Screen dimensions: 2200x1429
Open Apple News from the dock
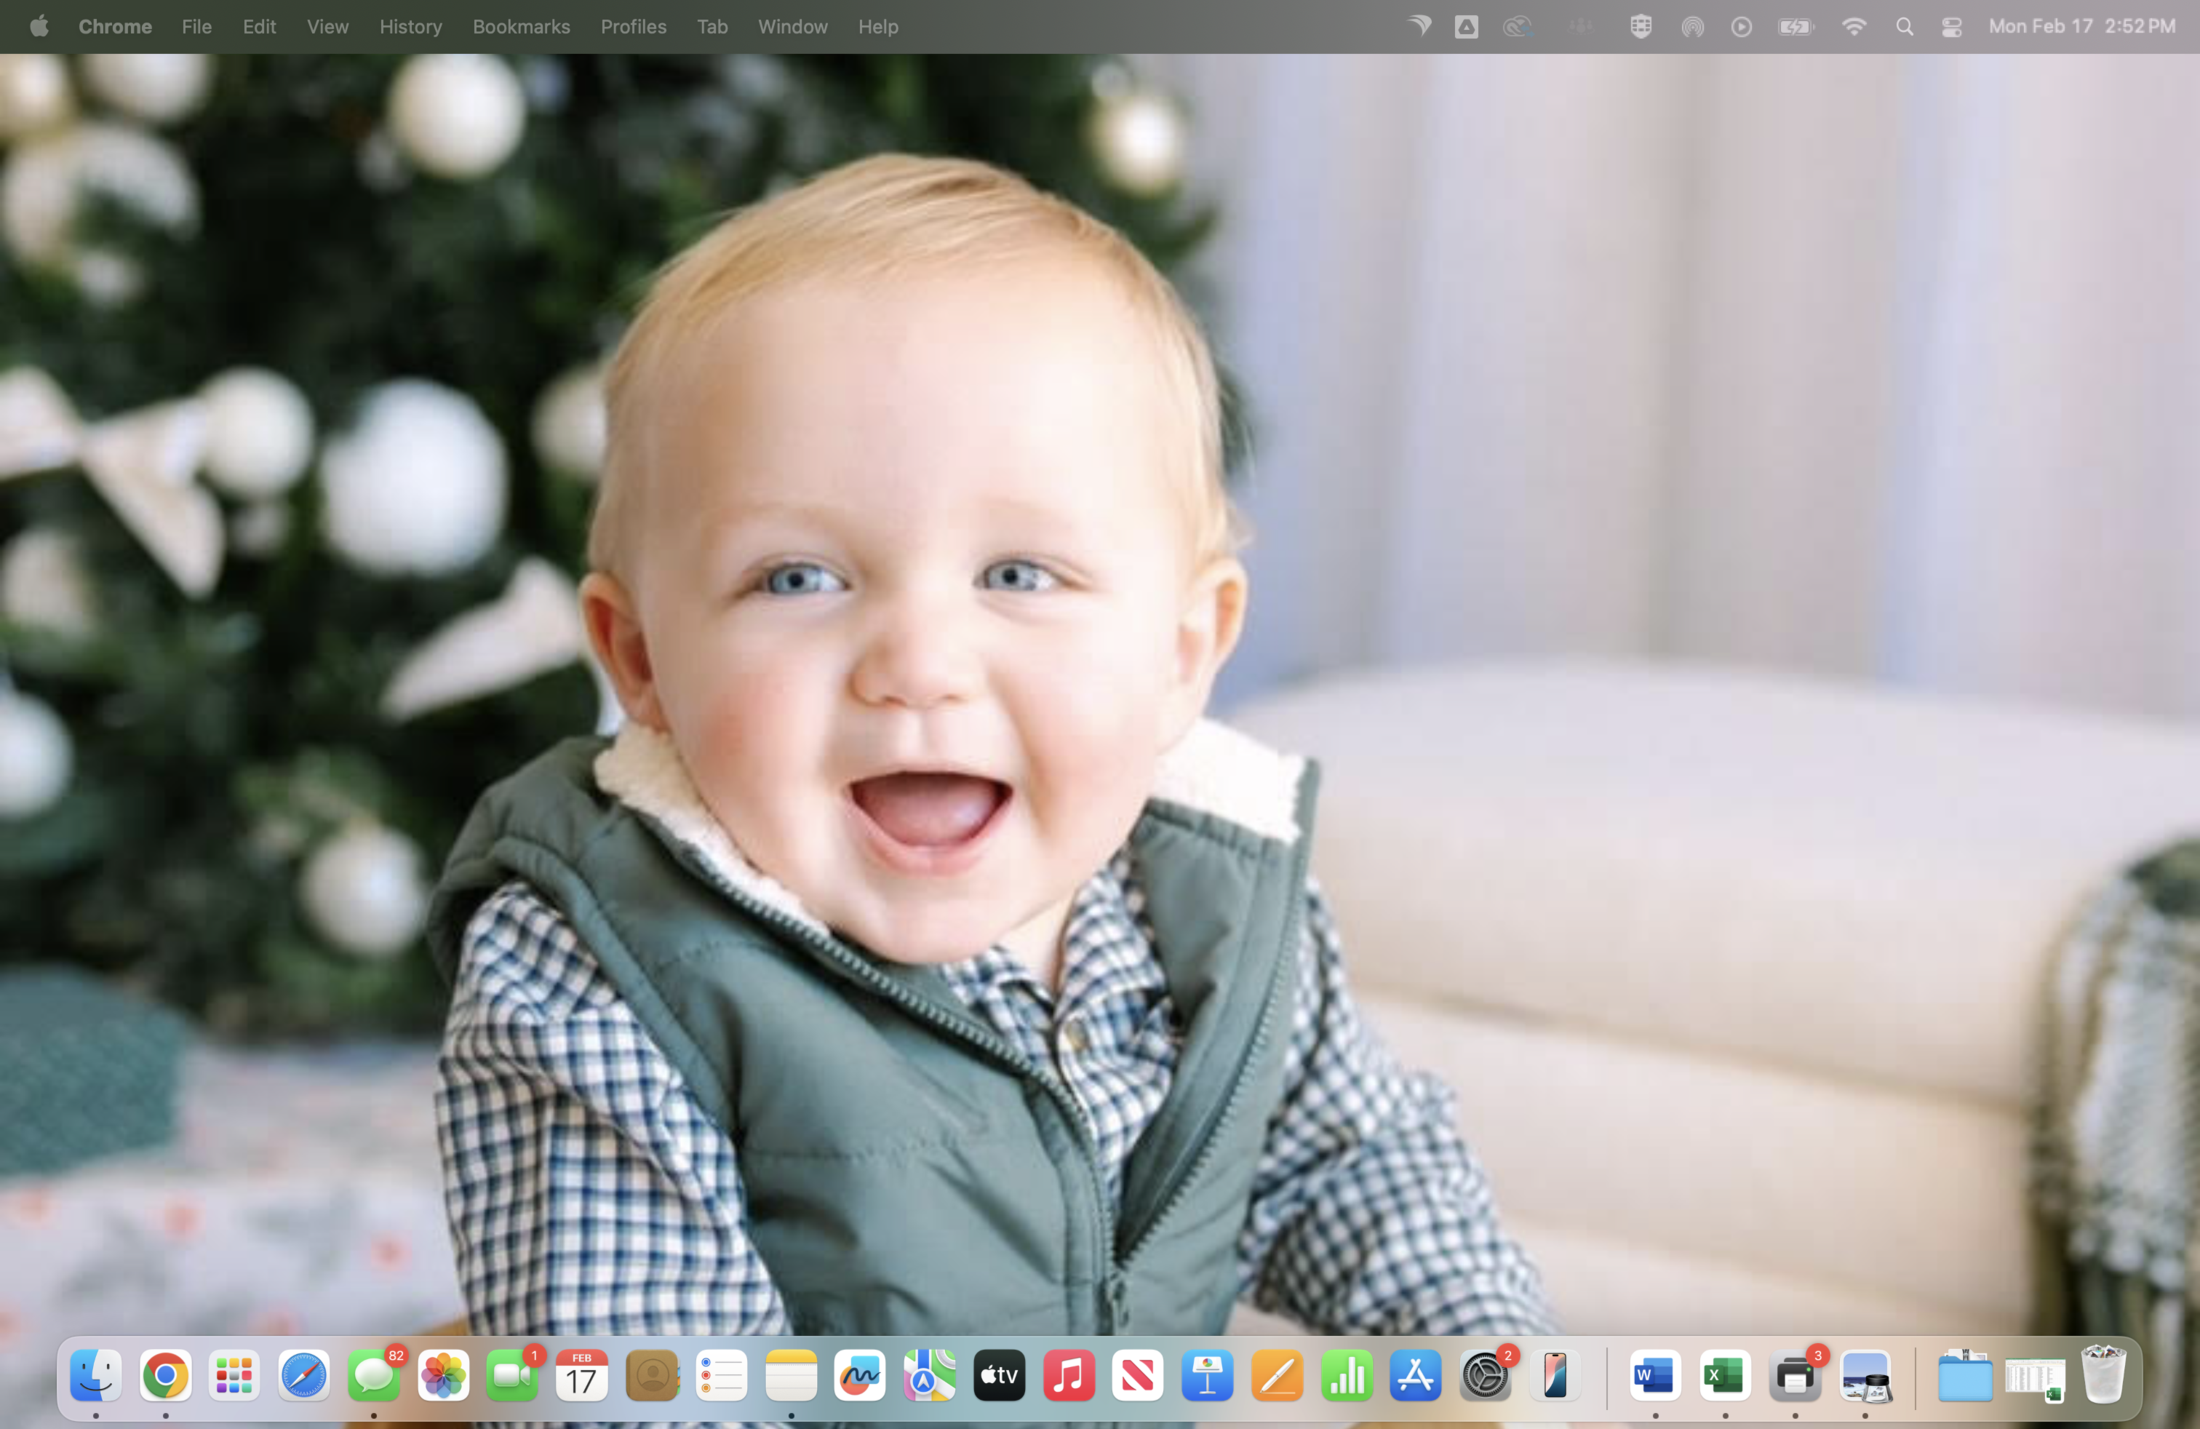pos(1138,1376)
